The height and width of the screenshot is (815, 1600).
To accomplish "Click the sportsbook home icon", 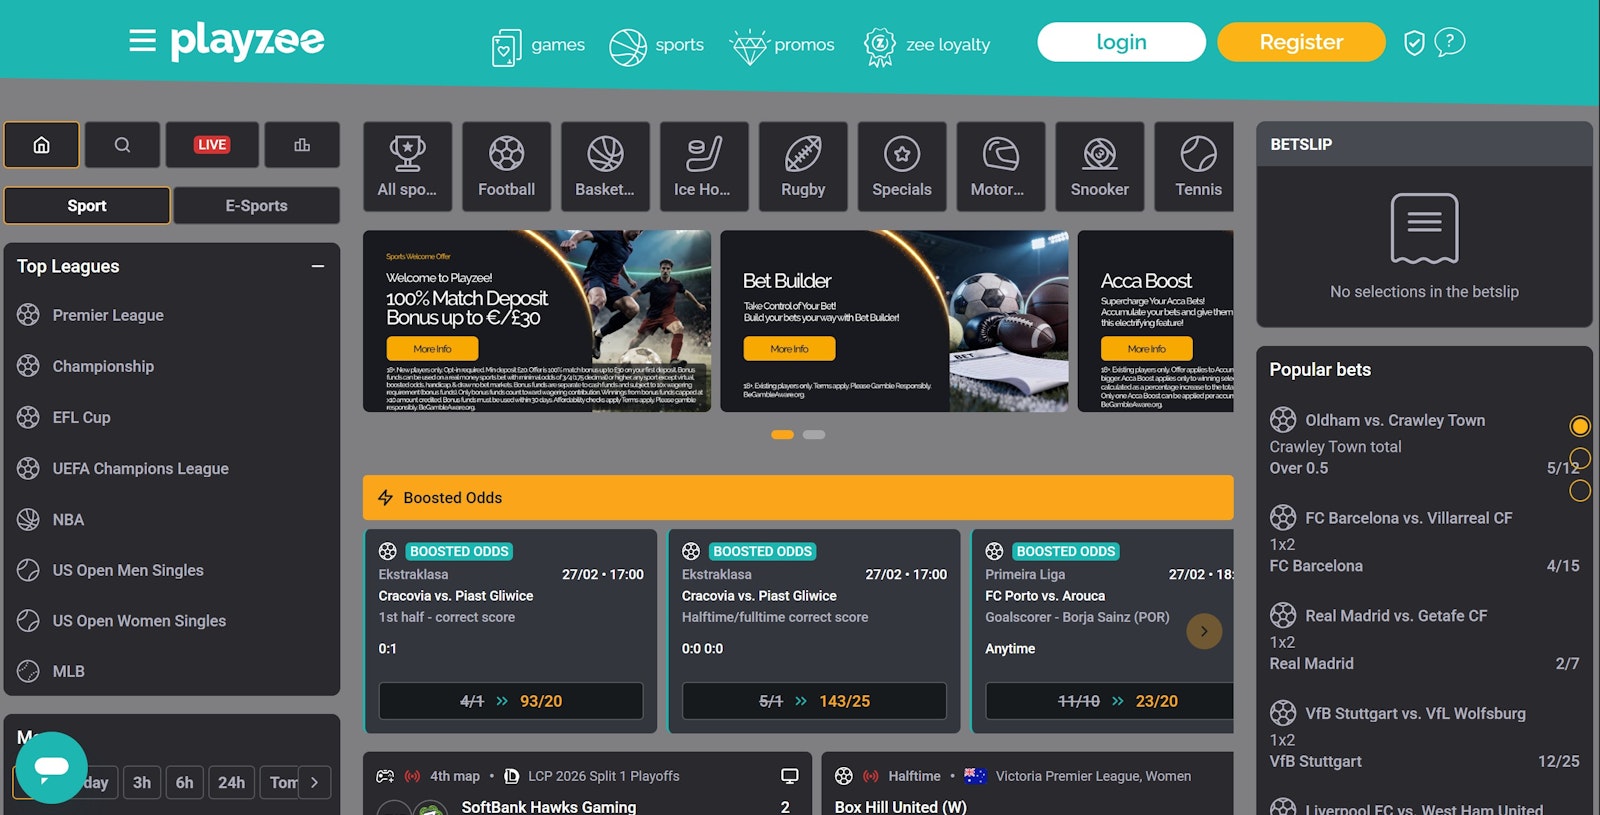I will point(42,145).
